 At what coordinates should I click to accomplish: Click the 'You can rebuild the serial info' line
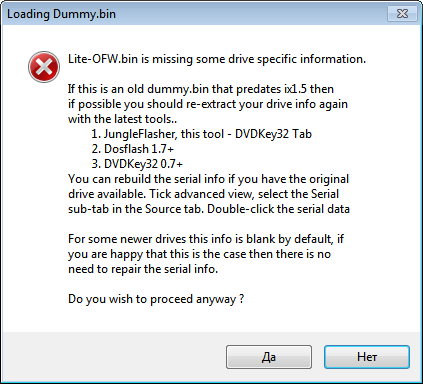click(208, 179)
